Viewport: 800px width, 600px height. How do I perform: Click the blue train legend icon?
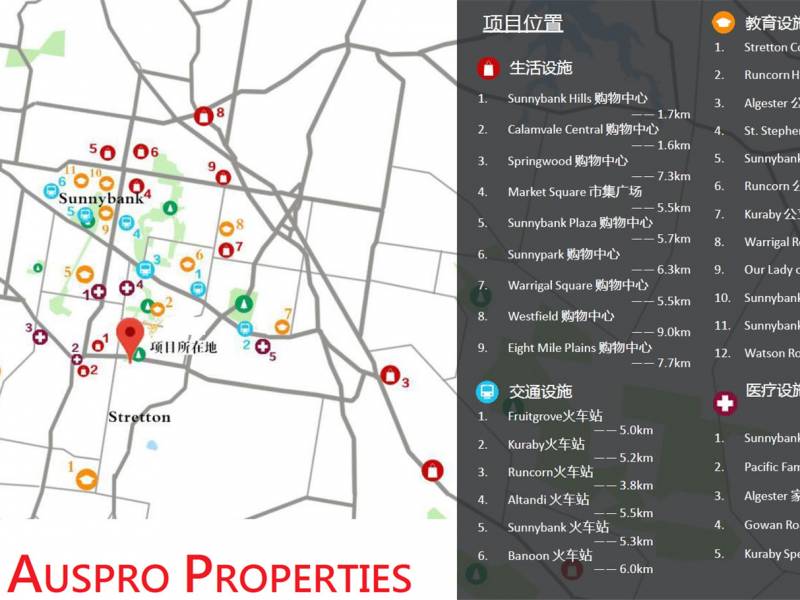[487, 392]
